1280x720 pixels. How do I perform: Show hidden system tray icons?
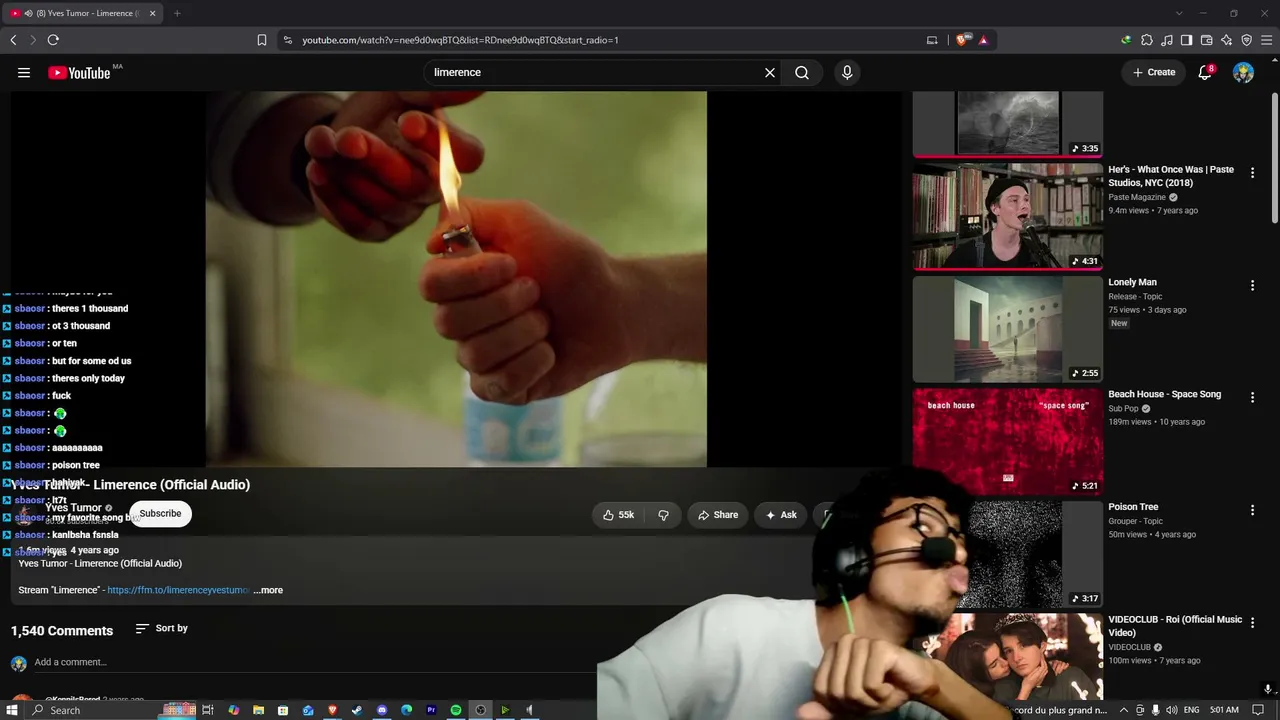[1123, 710]
